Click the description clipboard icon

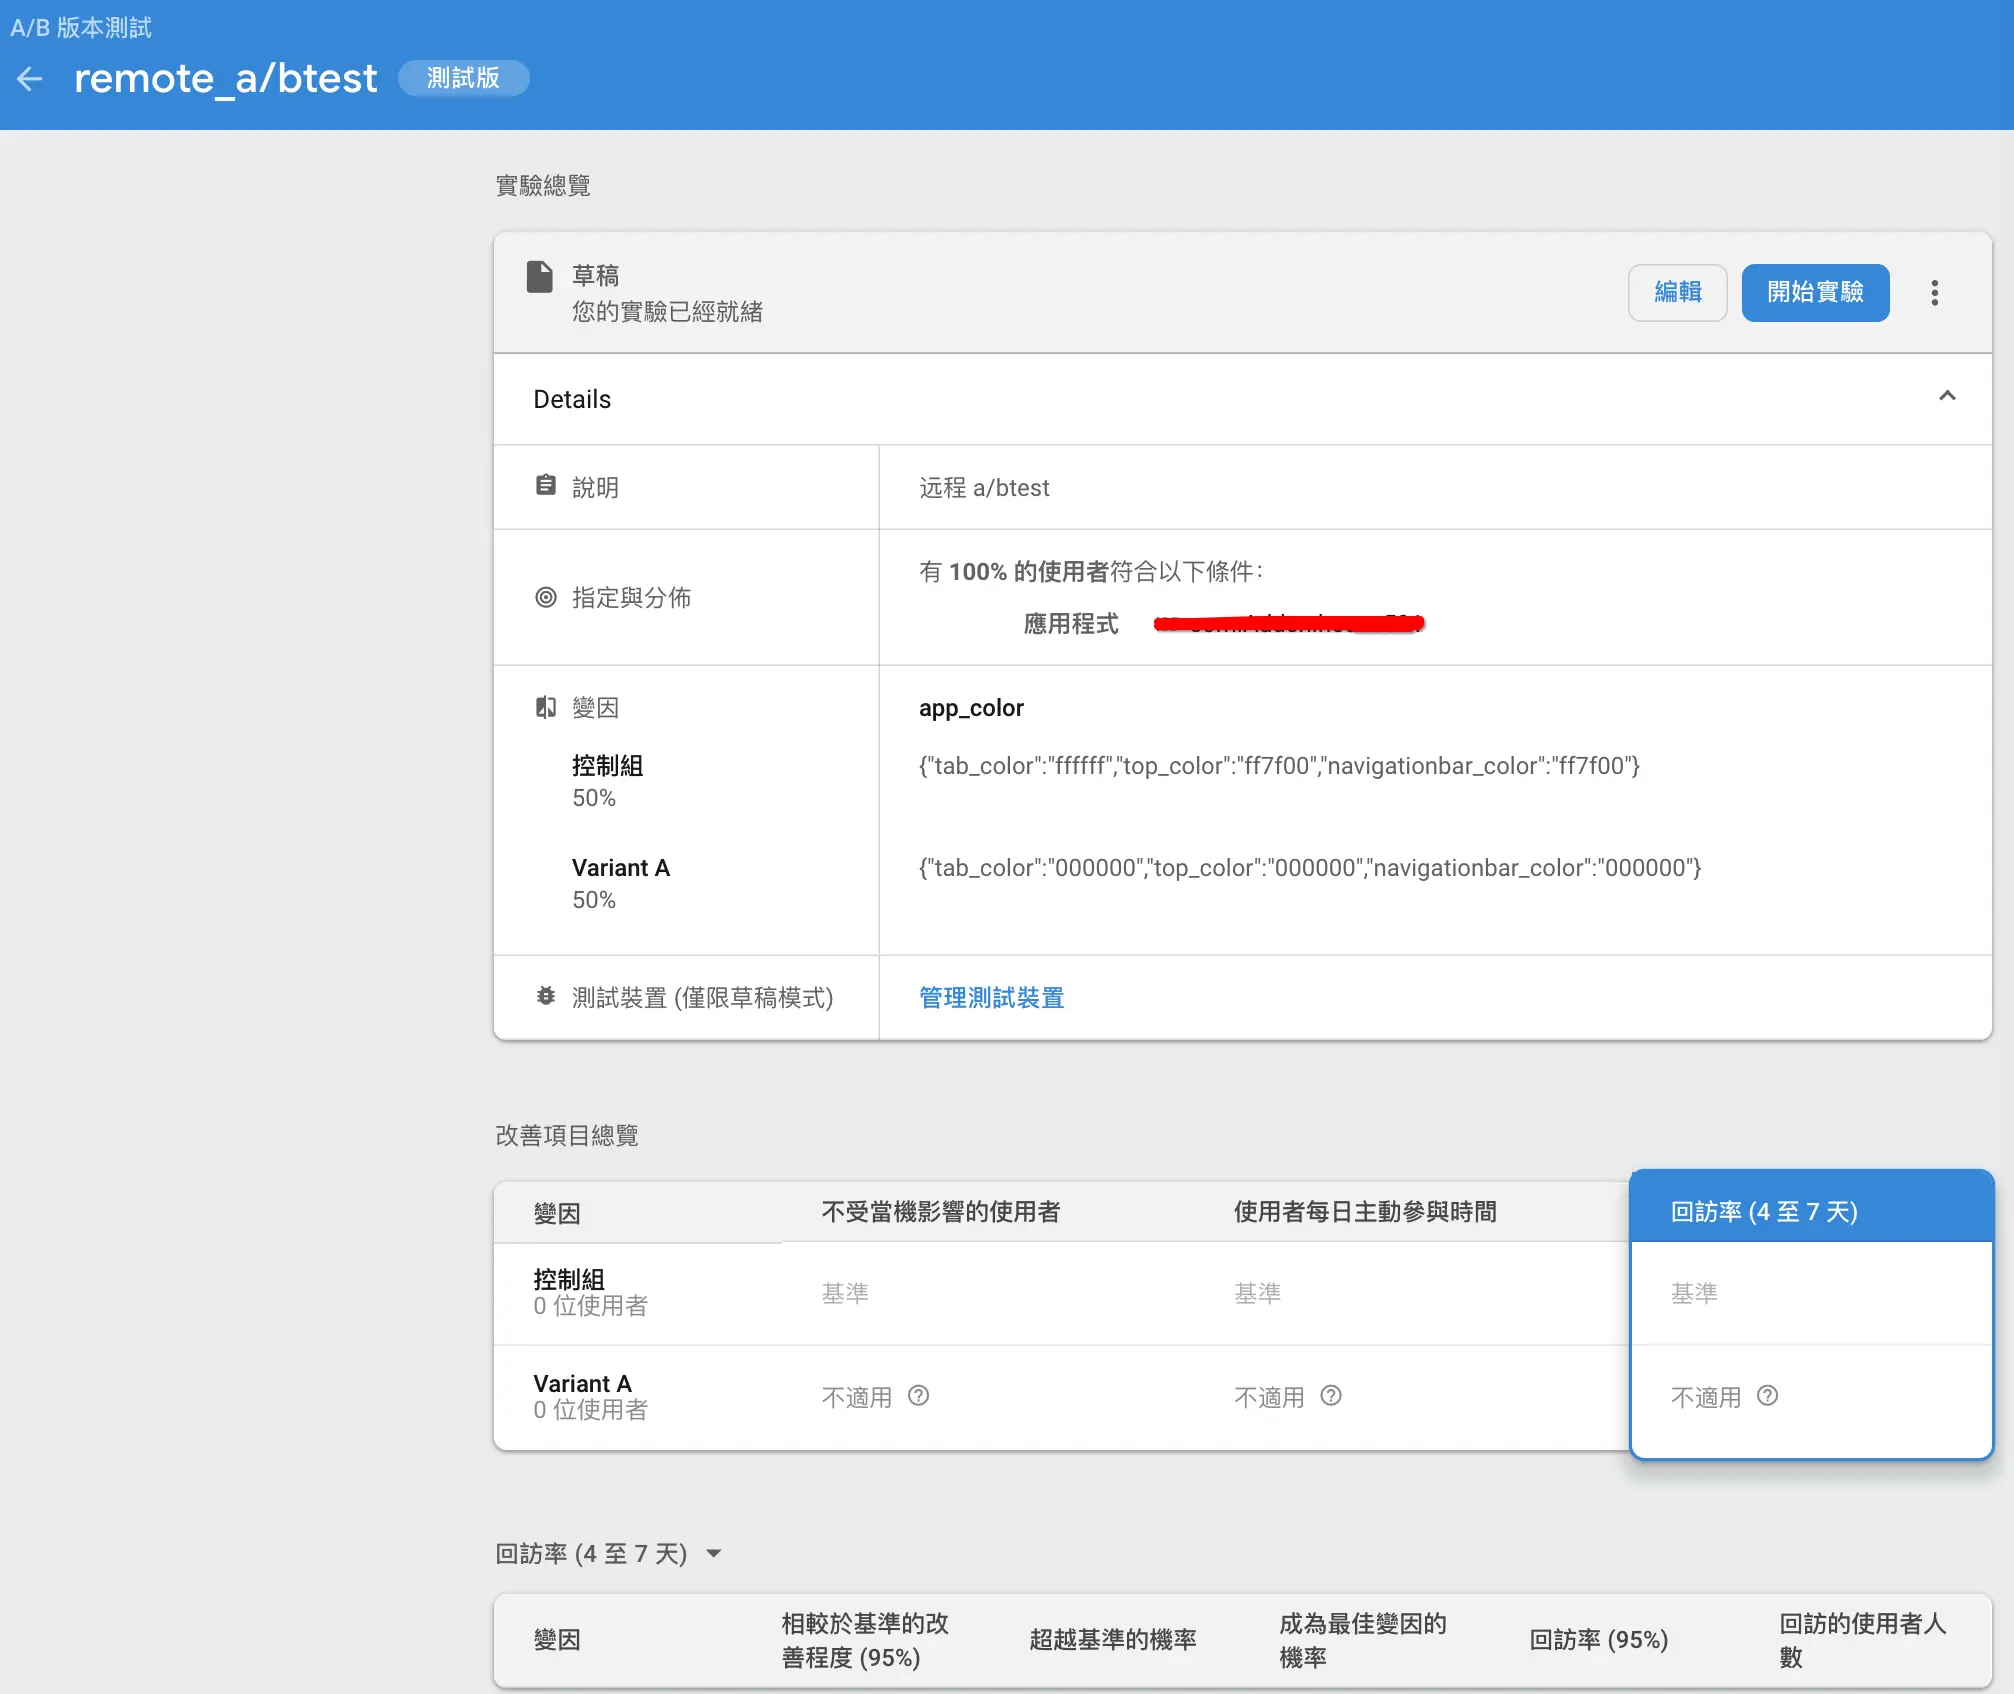(545, 486)
